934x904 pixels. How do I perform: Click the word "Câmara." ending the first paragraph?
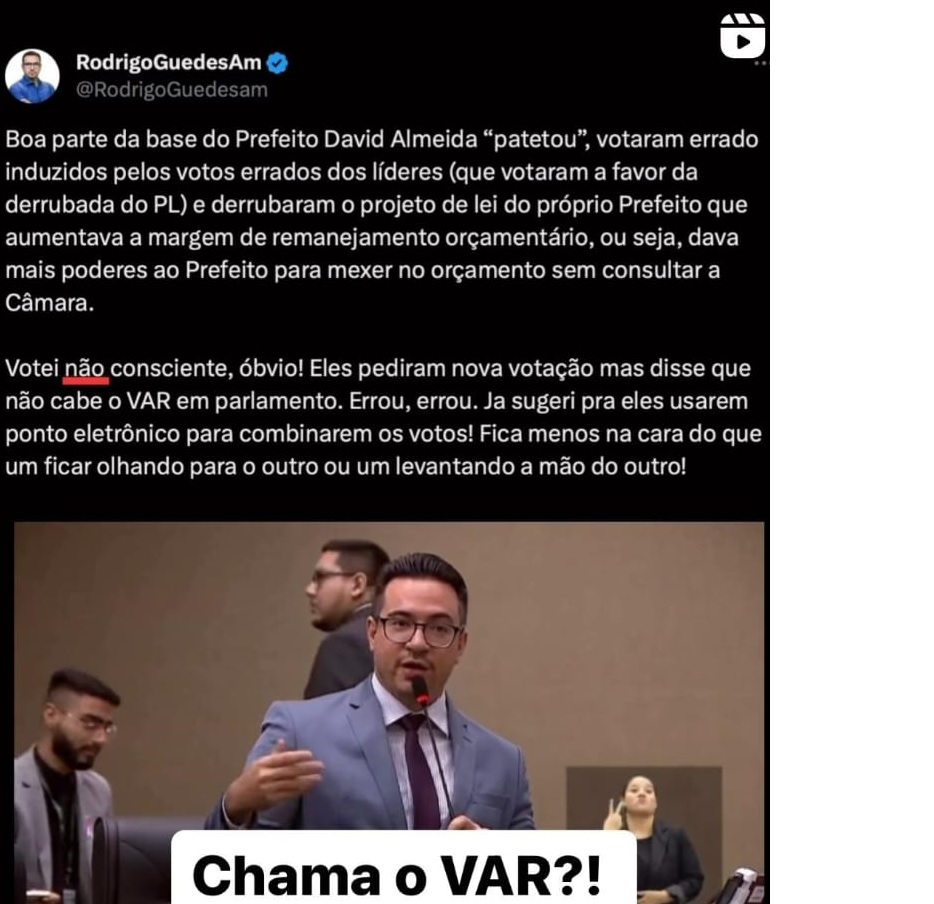(49, 303)
